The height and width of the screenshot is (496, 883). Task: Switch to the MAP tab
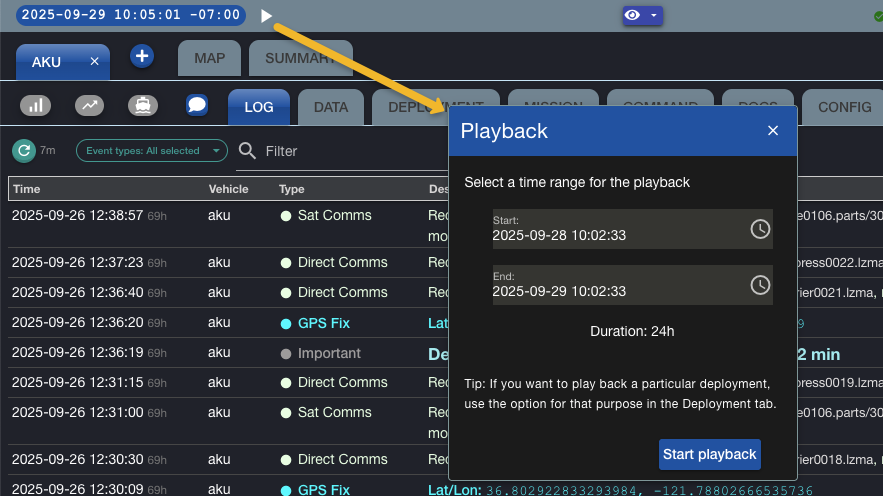coord(209,58)
